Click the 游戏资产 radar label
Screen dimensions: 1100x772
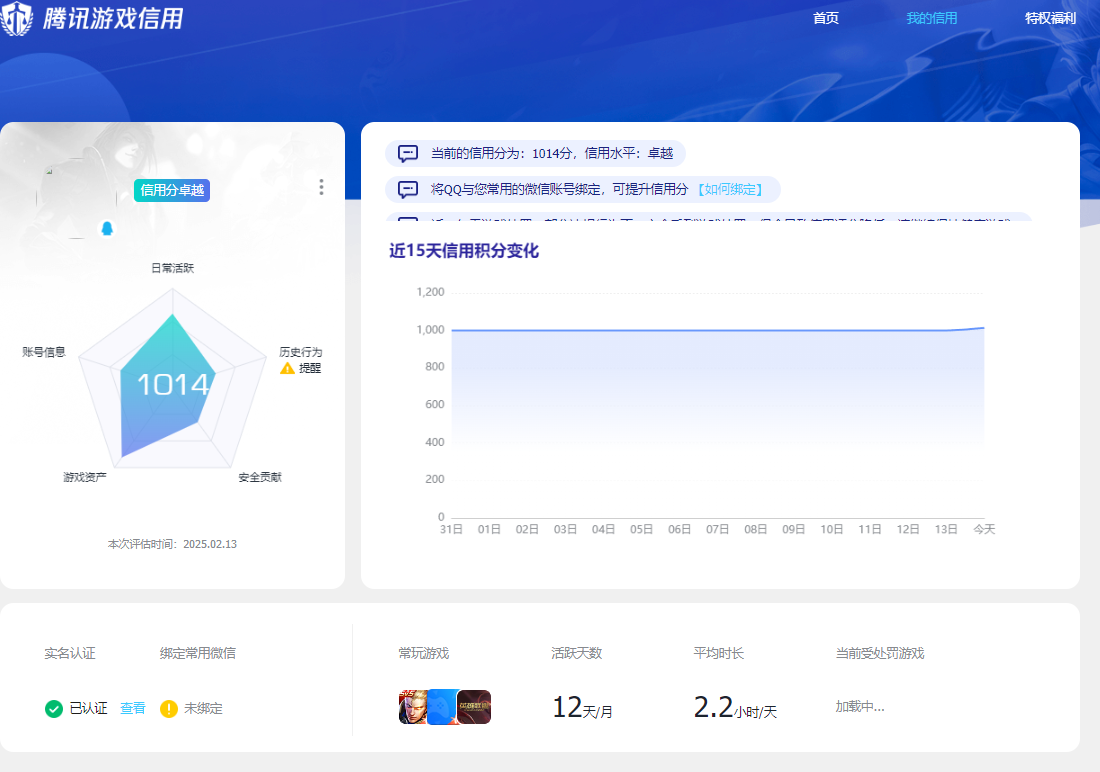(85, 477)
